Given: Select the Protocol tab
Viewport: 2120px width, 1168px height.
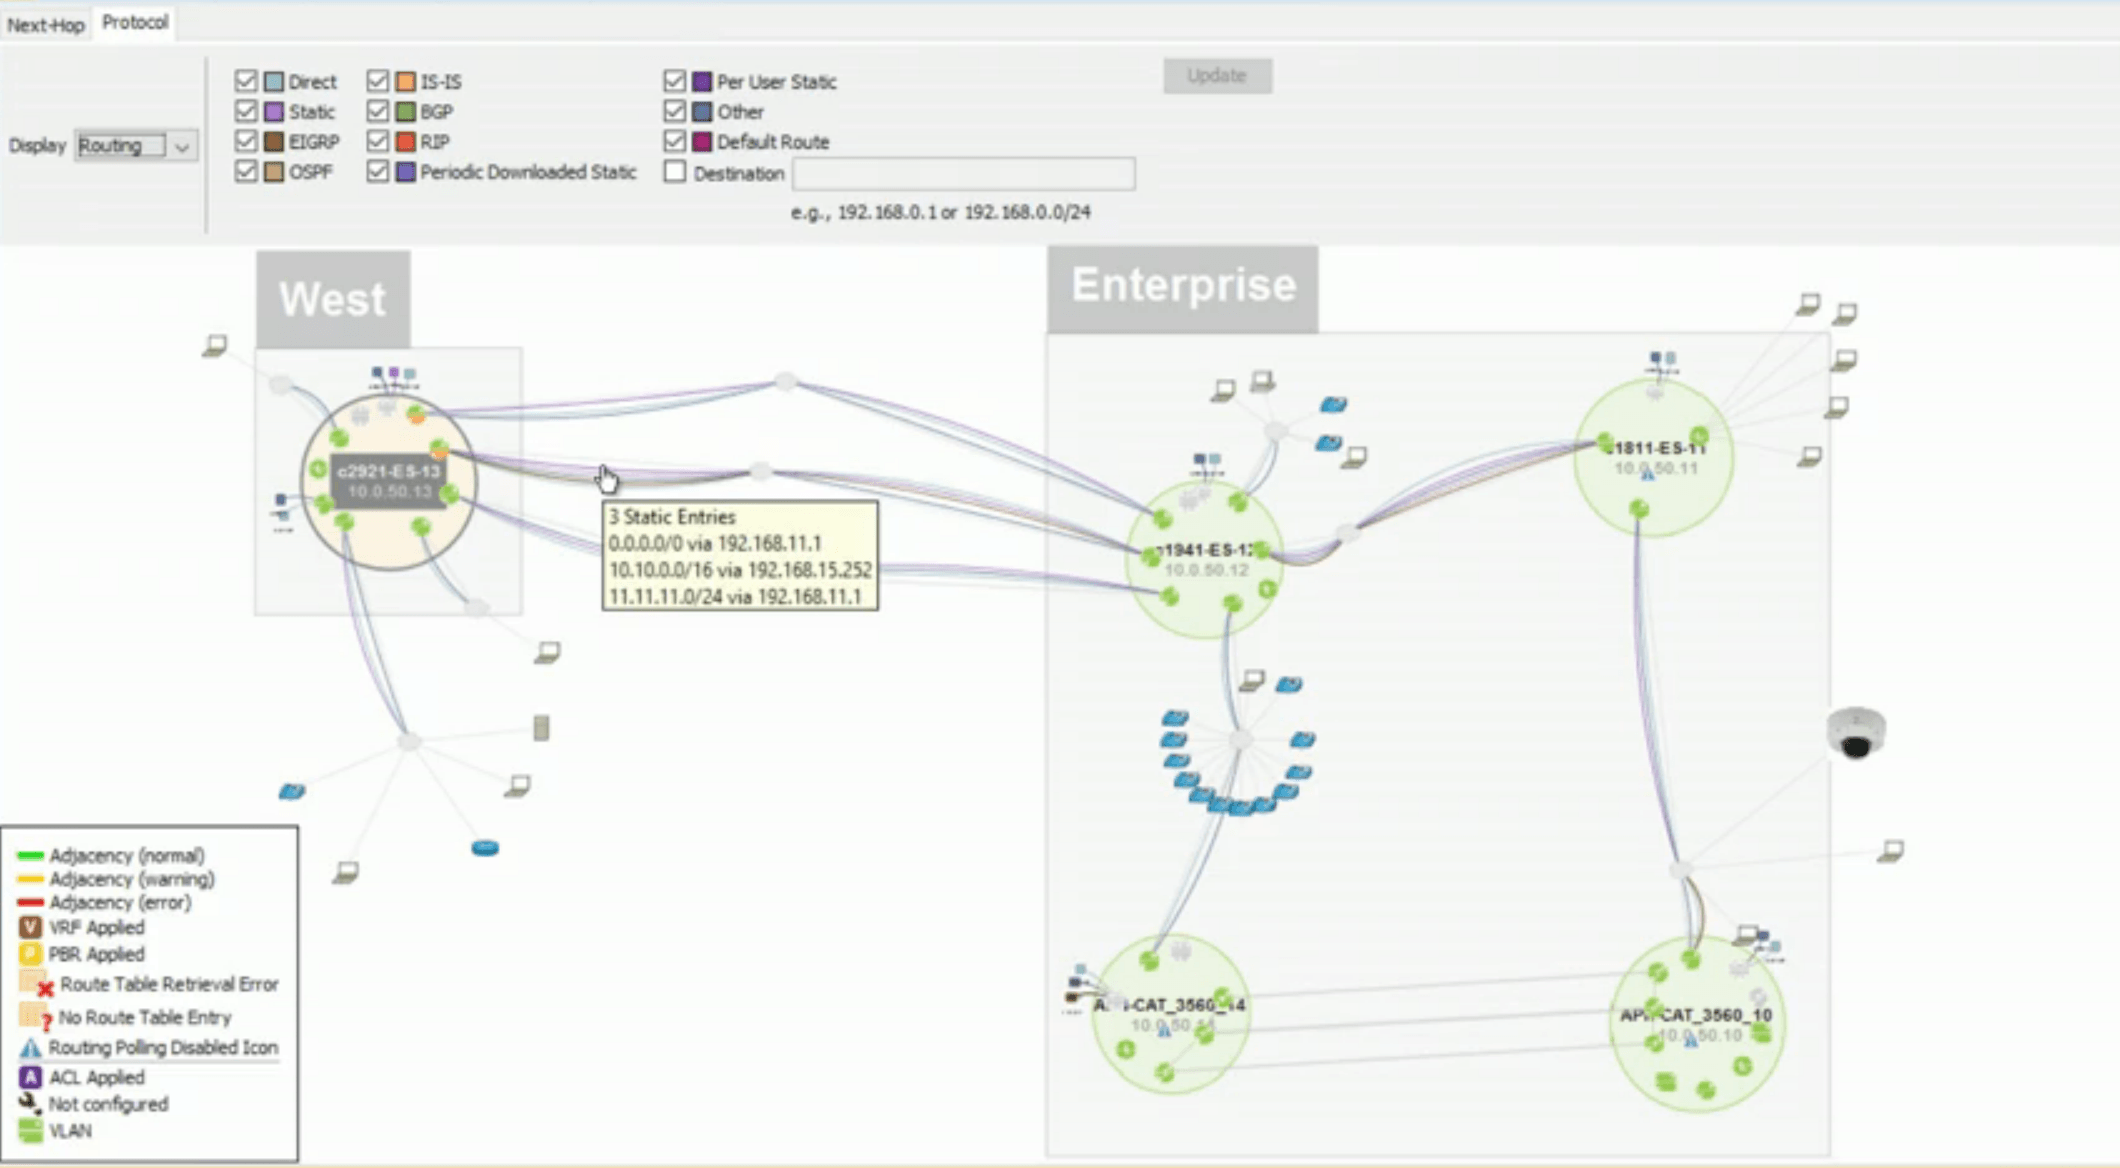Looking at the screenshot, I should [135, 23].
